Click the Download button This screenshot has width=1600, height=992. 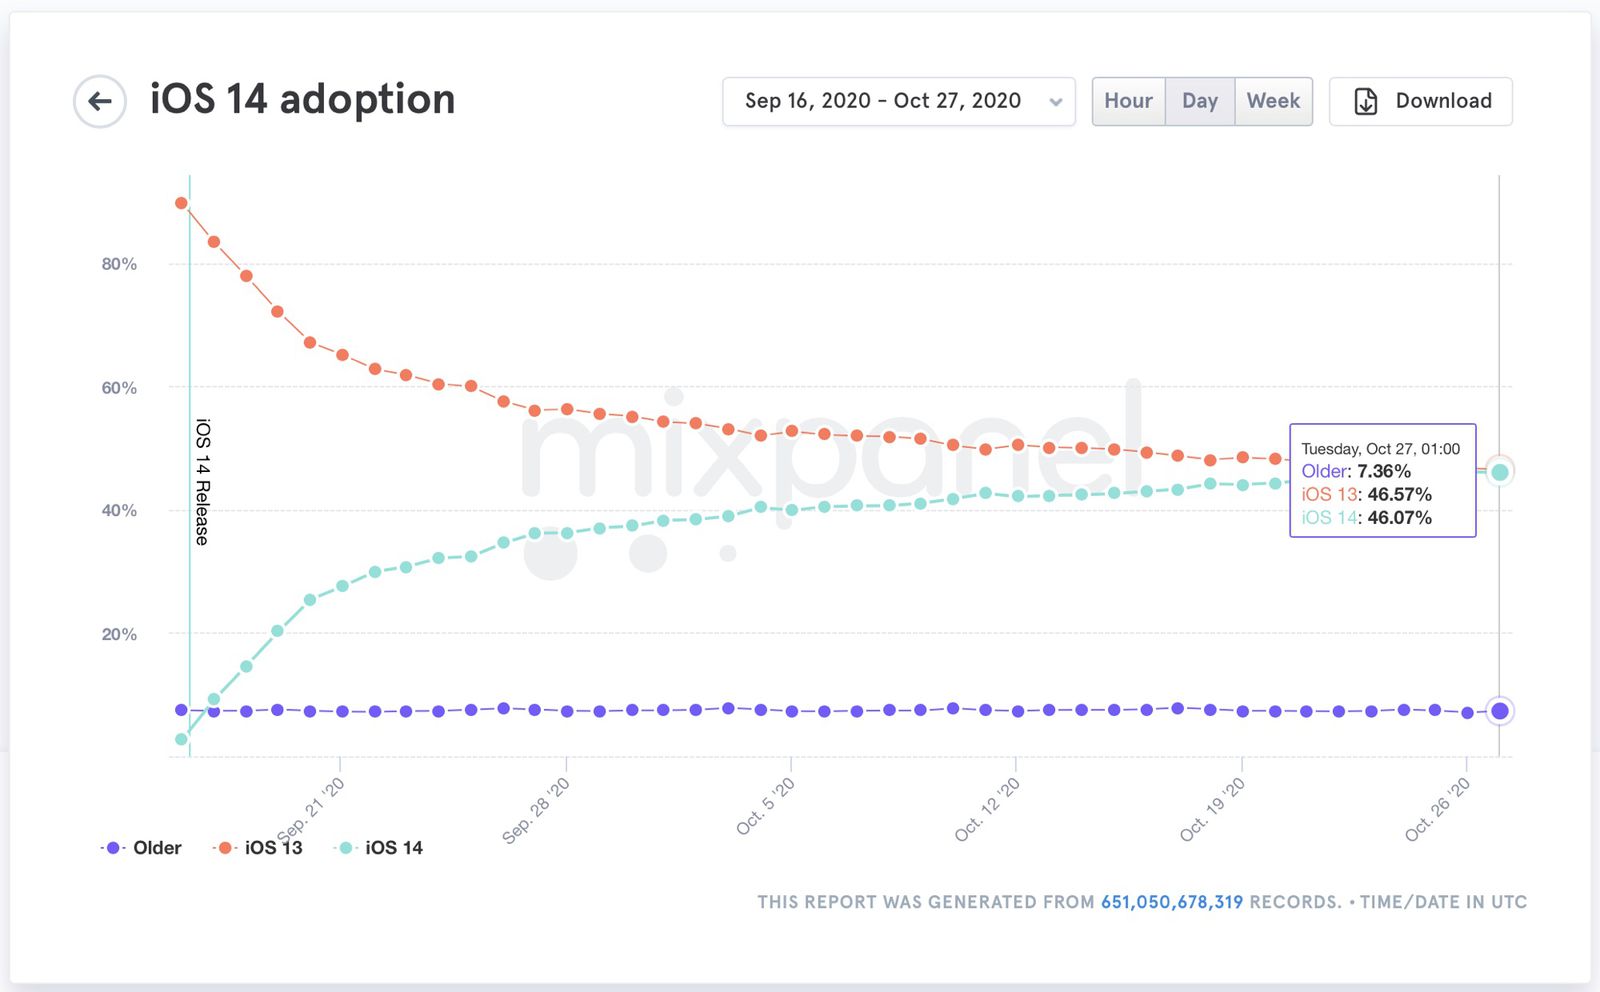[x=1420, y=101]
